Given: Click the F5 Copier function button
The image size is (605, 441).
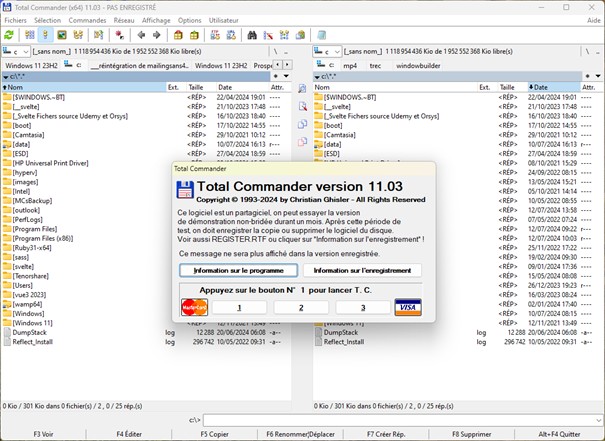Looking at the screenshot, I should (216, 434).
